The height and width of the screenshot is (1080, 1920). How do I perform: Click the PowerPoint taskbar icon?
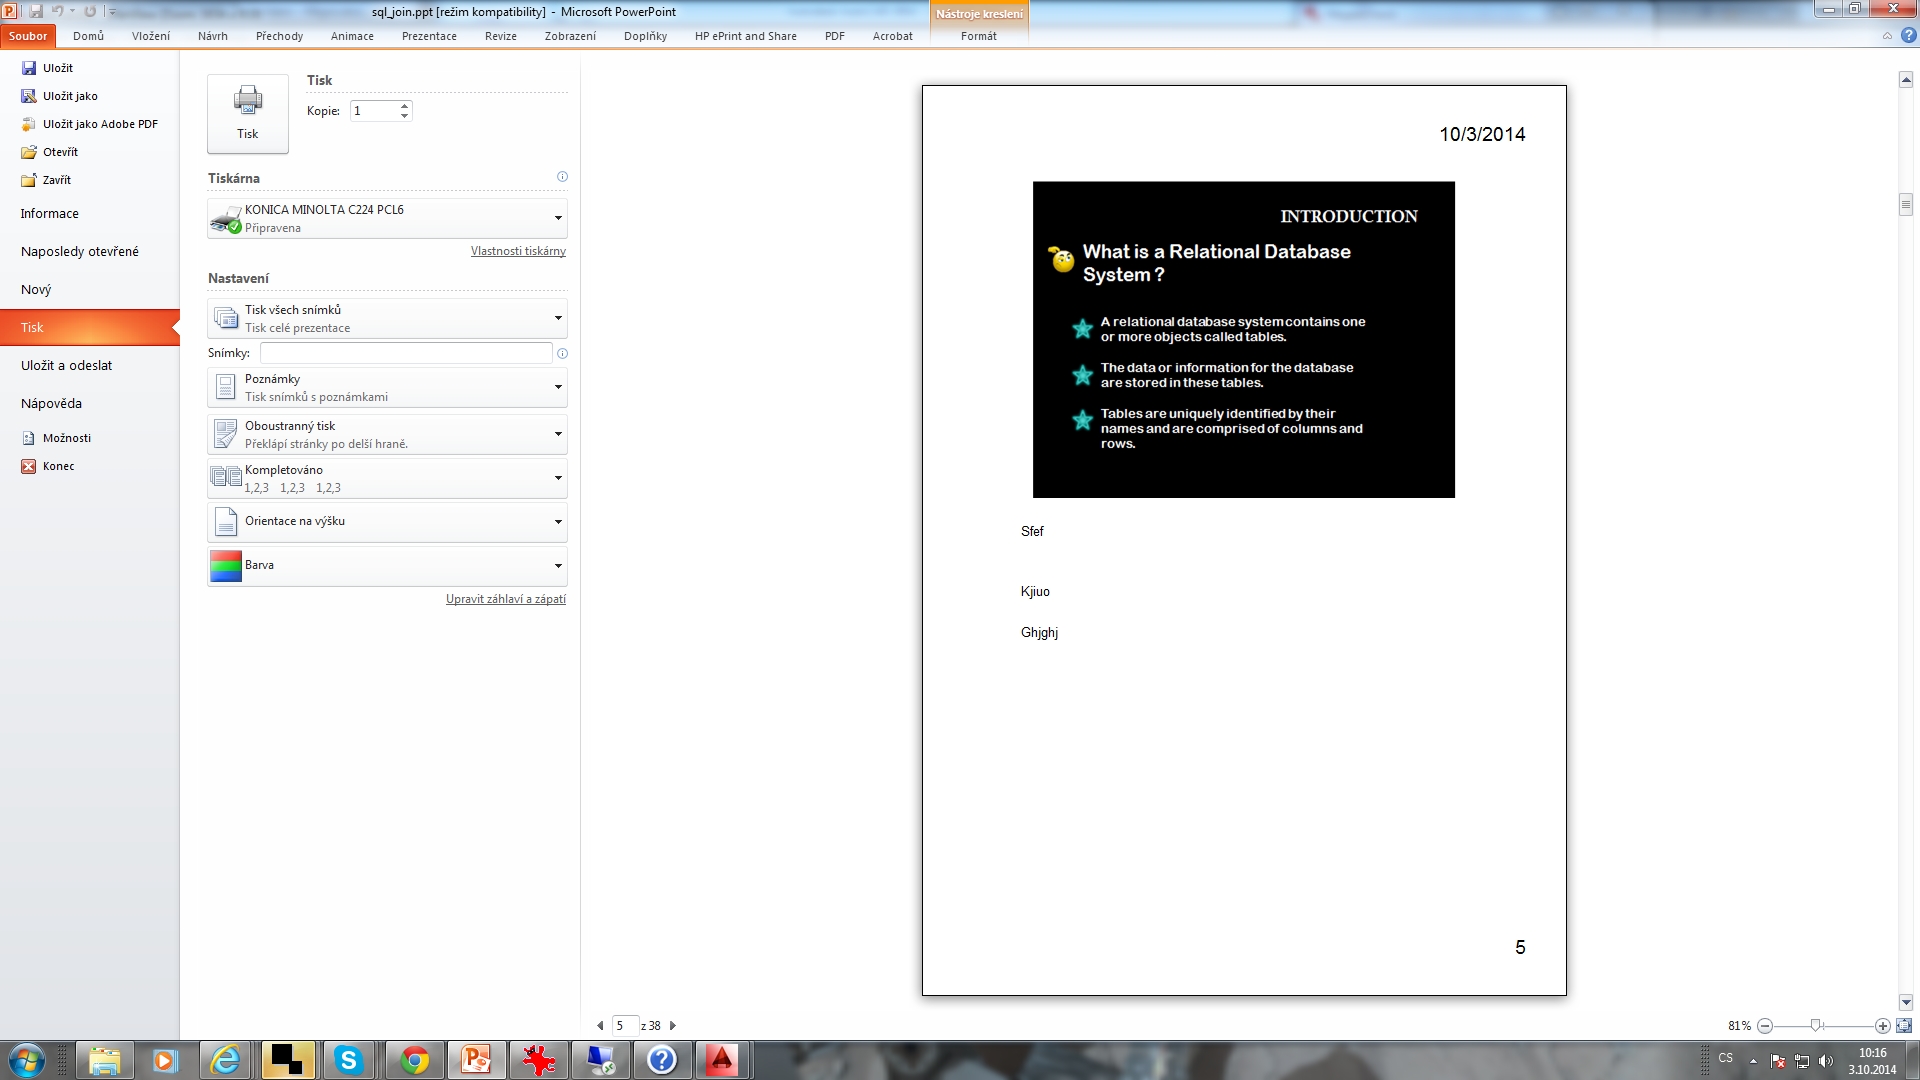476,1060
